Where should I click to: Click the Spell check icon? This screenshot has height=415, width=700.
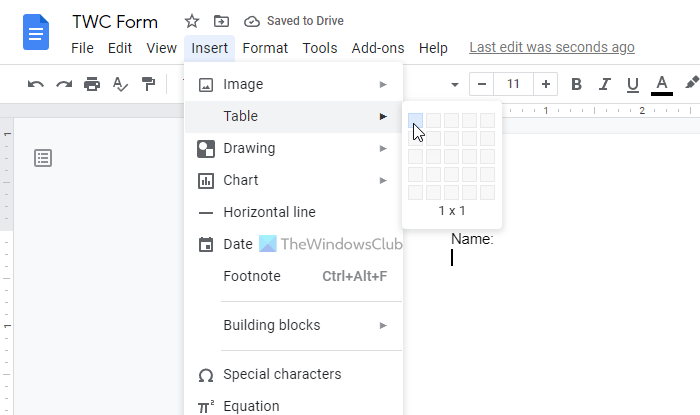tap(120, 84)
